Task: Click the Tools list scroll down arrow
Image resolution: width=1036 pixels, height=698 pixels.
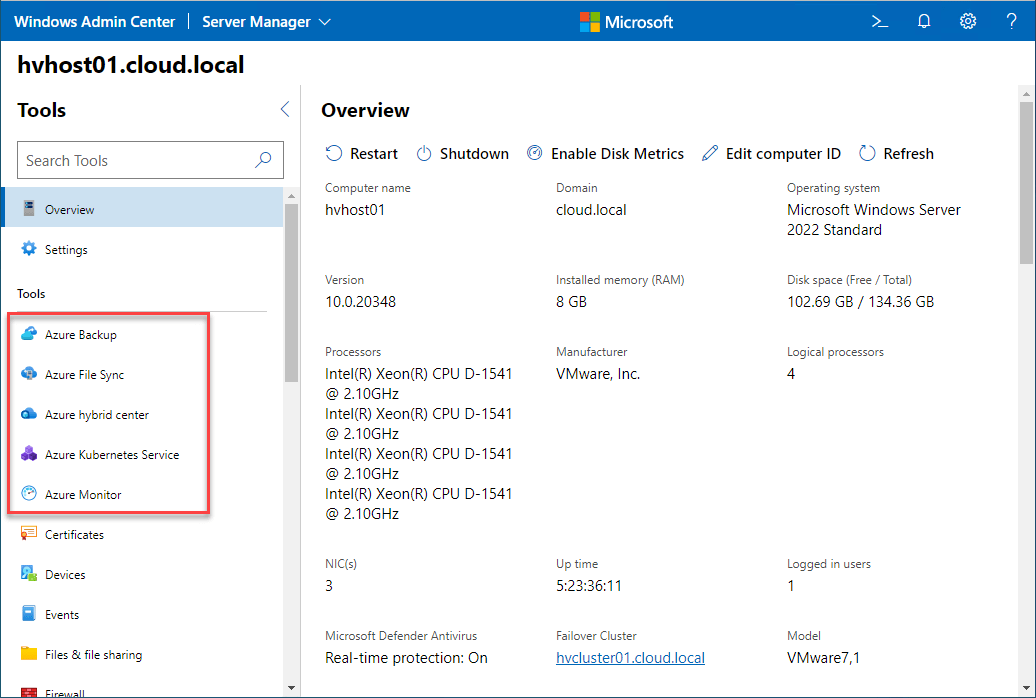Action: [291, 688]
